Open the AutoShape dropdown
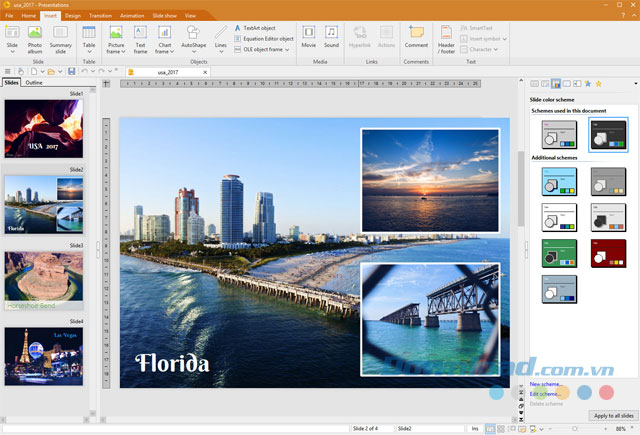 [x=193, y=51]
